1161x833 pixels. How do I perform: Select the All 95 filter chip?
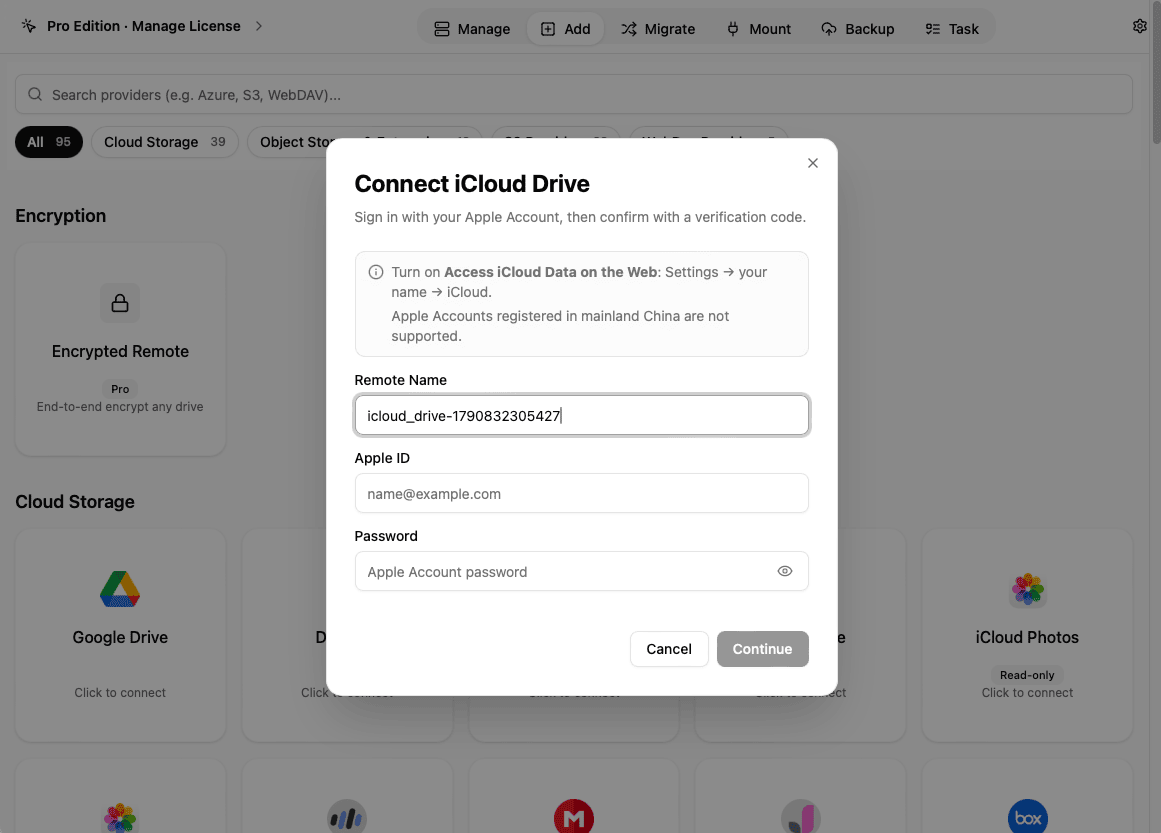(49, 142)
